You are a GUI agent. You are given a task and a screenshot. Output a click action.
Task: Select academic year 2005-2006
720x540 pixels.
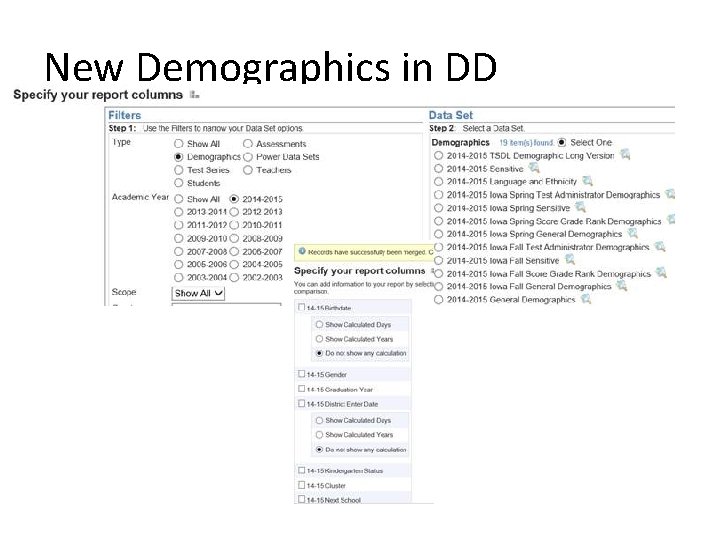coord(179,264)
